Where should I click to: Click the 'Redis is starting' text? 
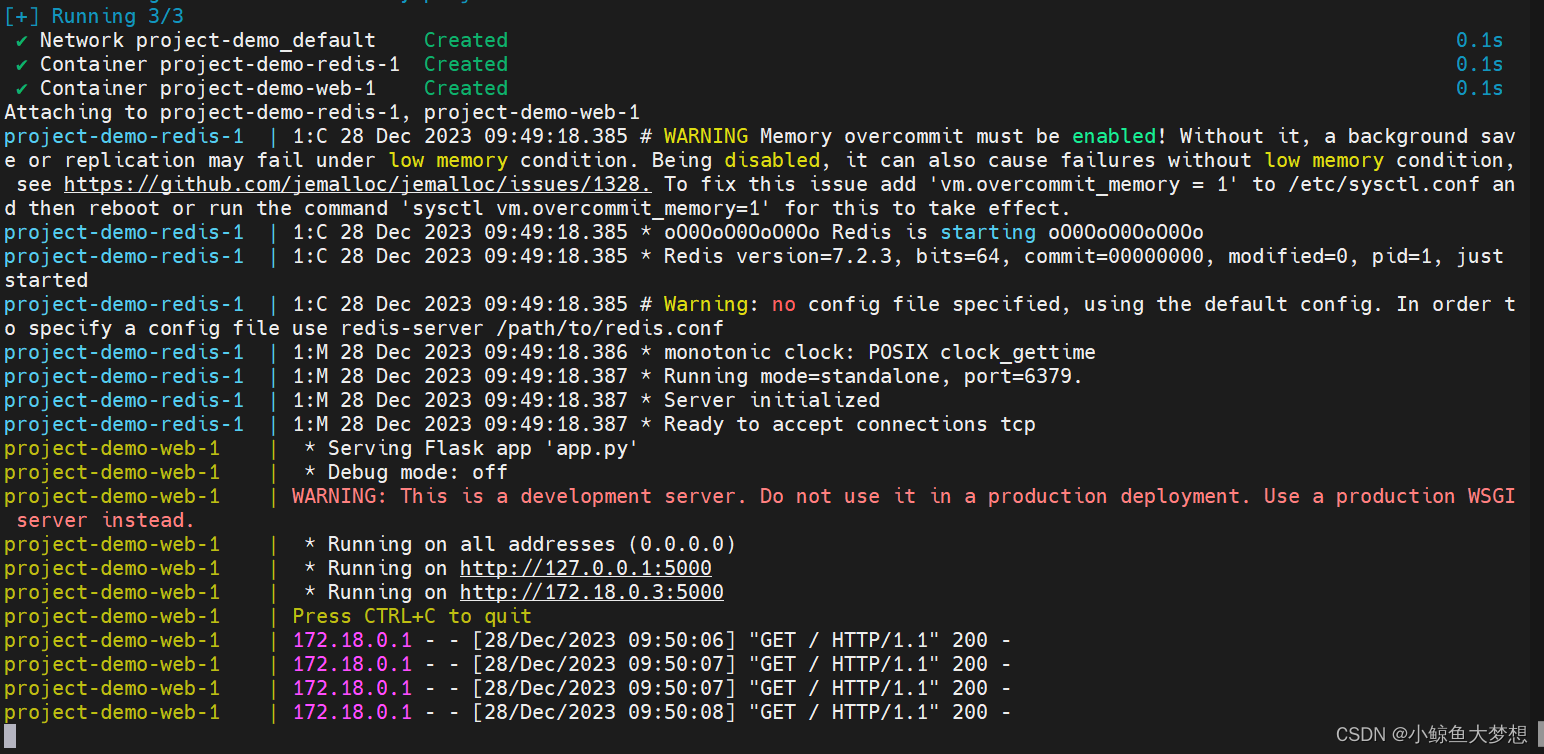tap(936, 232)
